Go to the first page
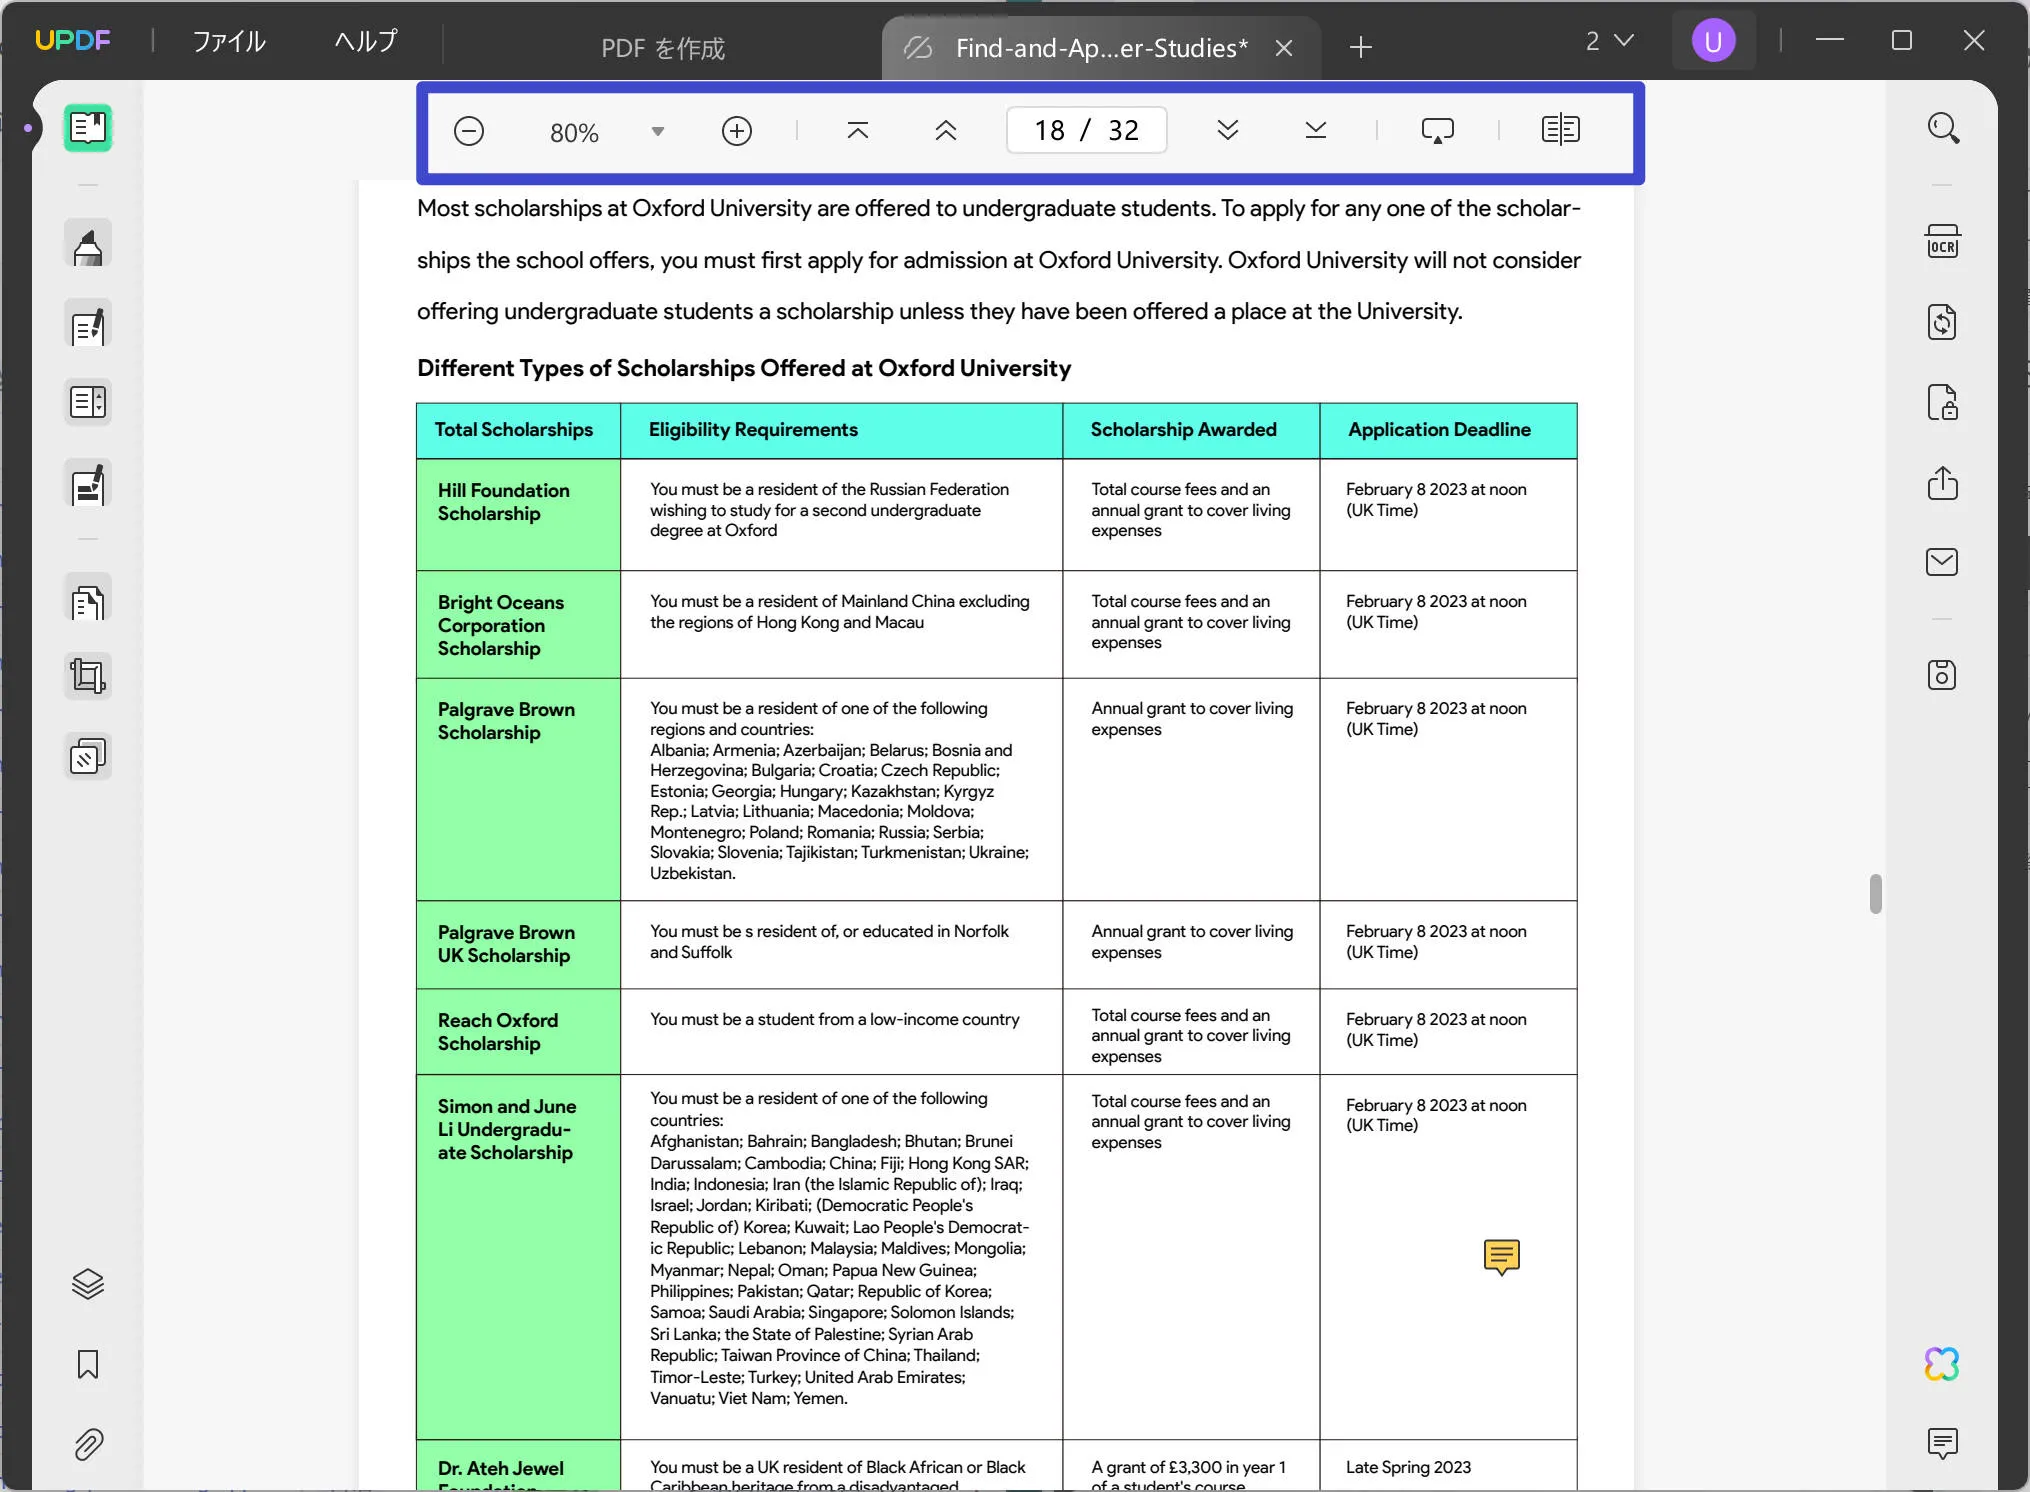This screenshot has height=1492, width=2030. (858, 131)
